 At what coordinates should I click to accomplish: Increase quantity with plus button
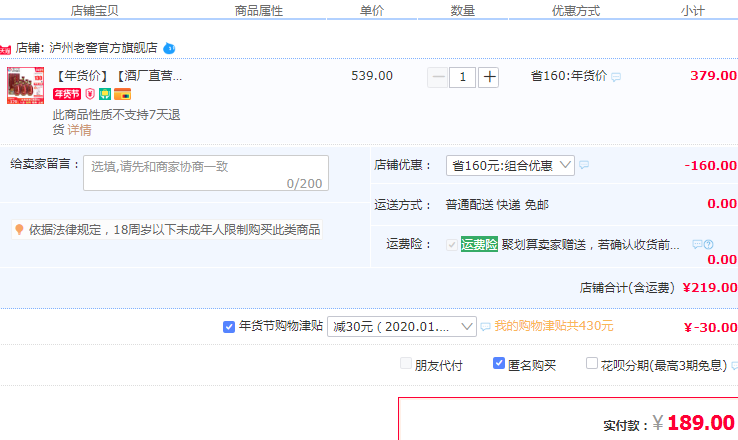[x=489, y=77]
